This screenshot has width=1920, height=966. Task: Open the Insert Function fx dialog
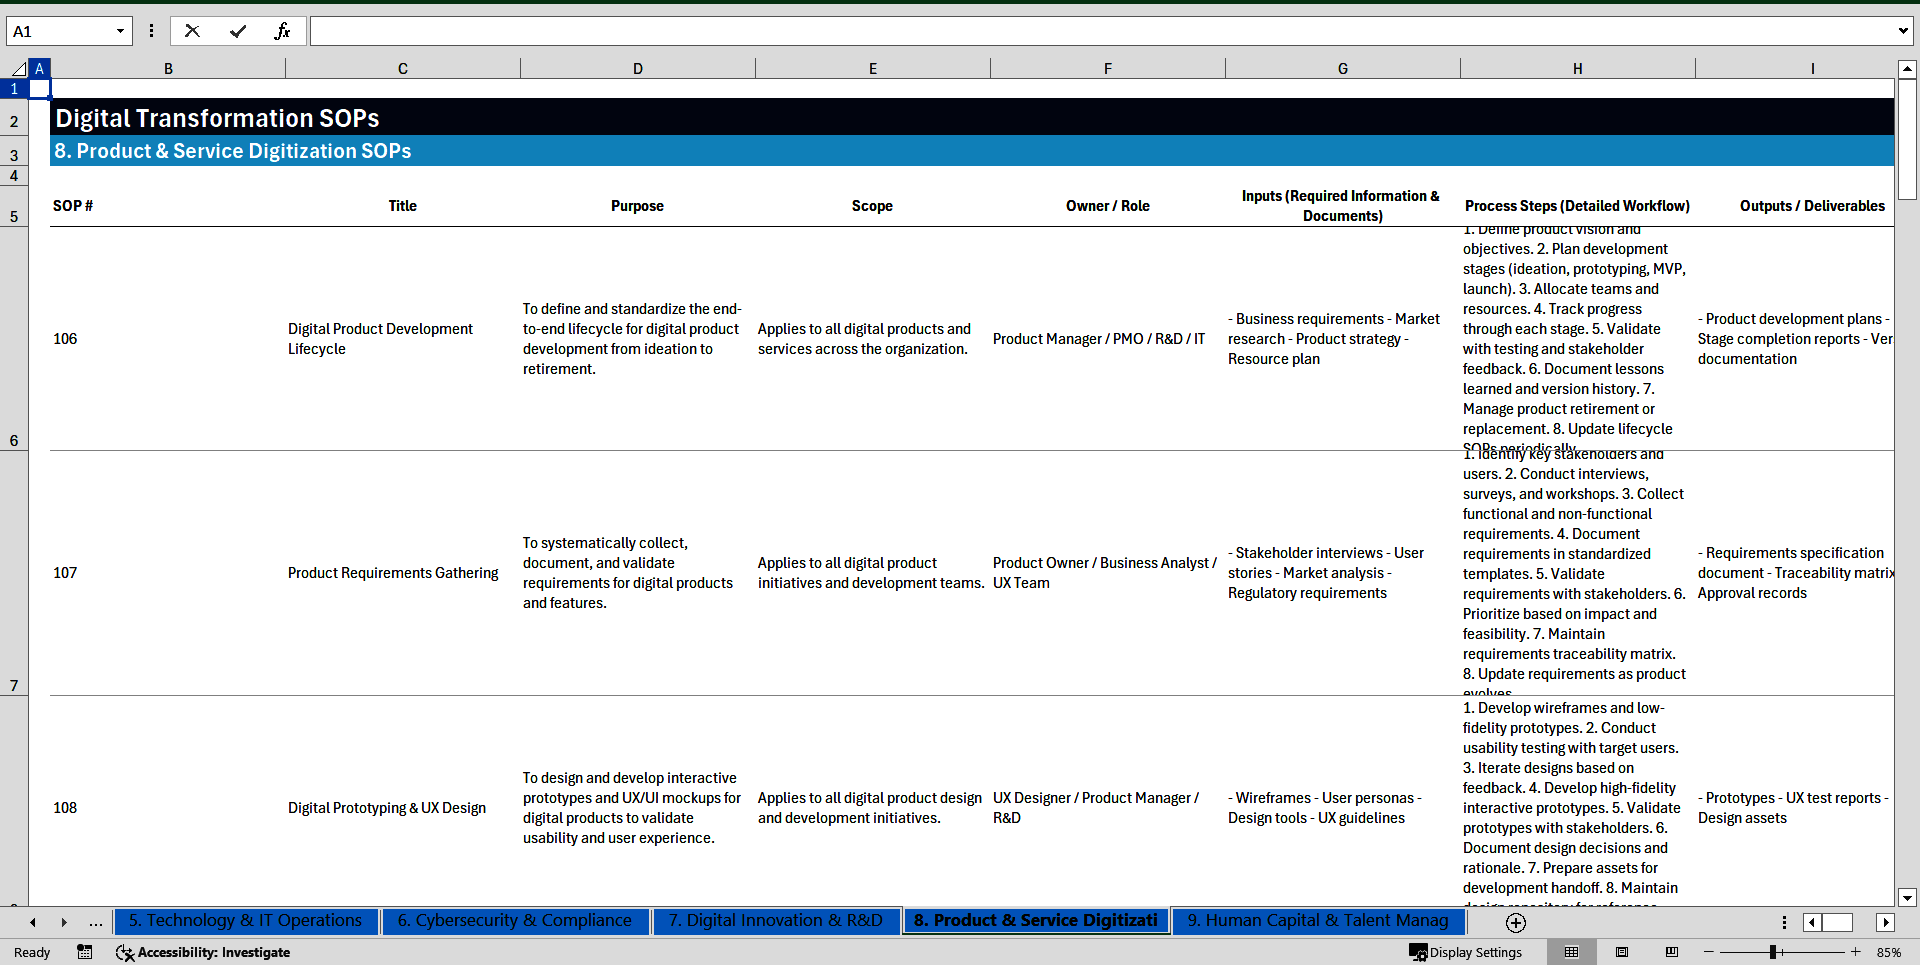[x=282, y=31]
